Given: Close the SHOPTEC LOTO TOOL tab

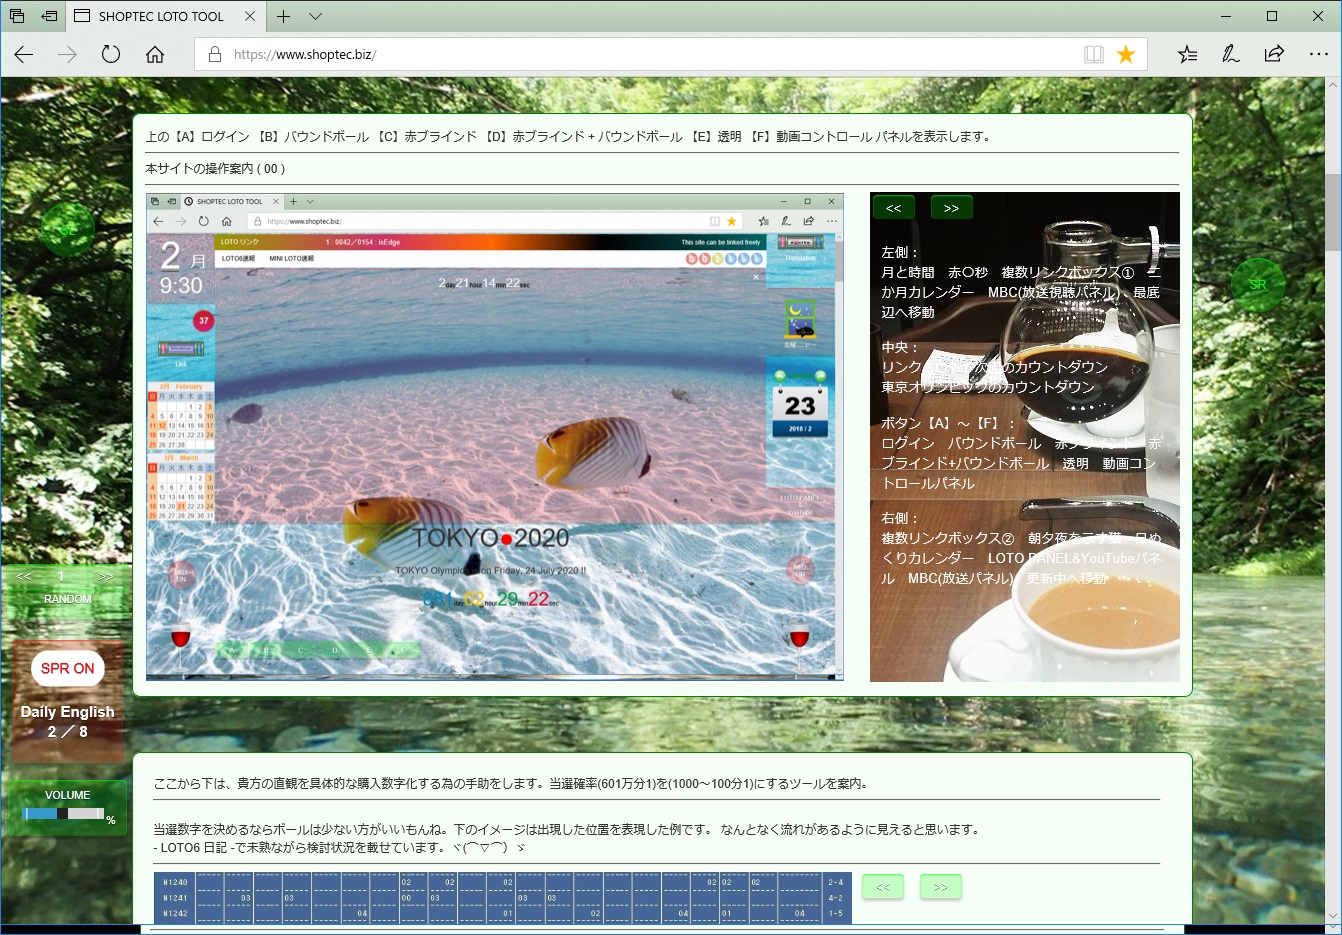Looking at the screenshot, I should point(250,16).
